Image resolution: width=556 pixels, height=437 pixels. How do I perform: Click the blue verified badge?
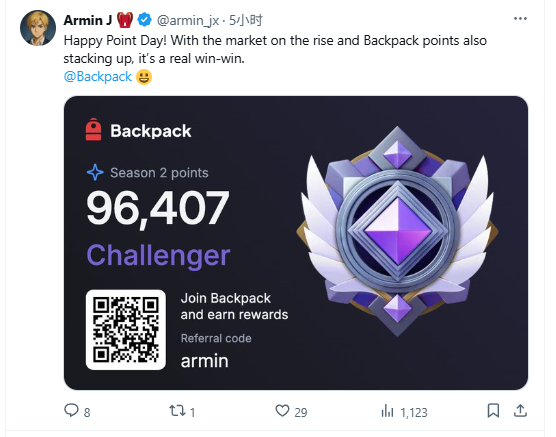coord(144,20)
